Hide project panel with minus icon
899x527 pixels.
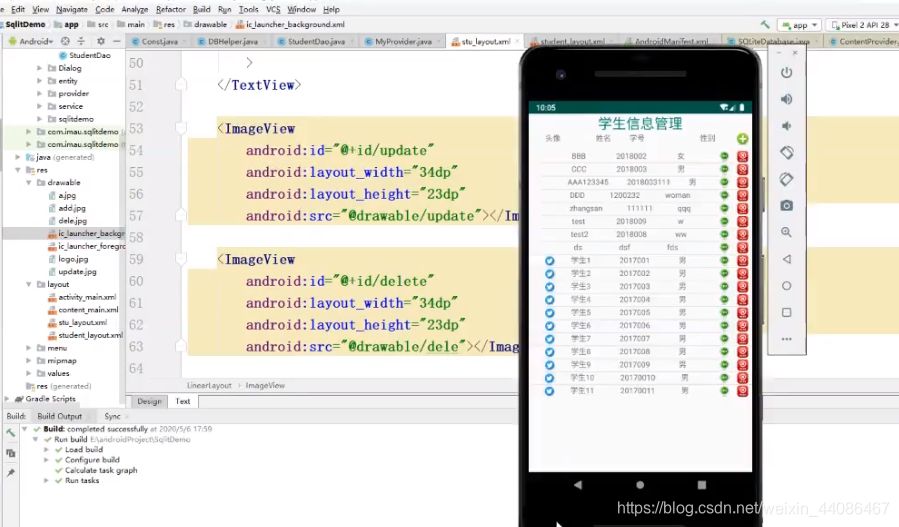tap(116, 41)
